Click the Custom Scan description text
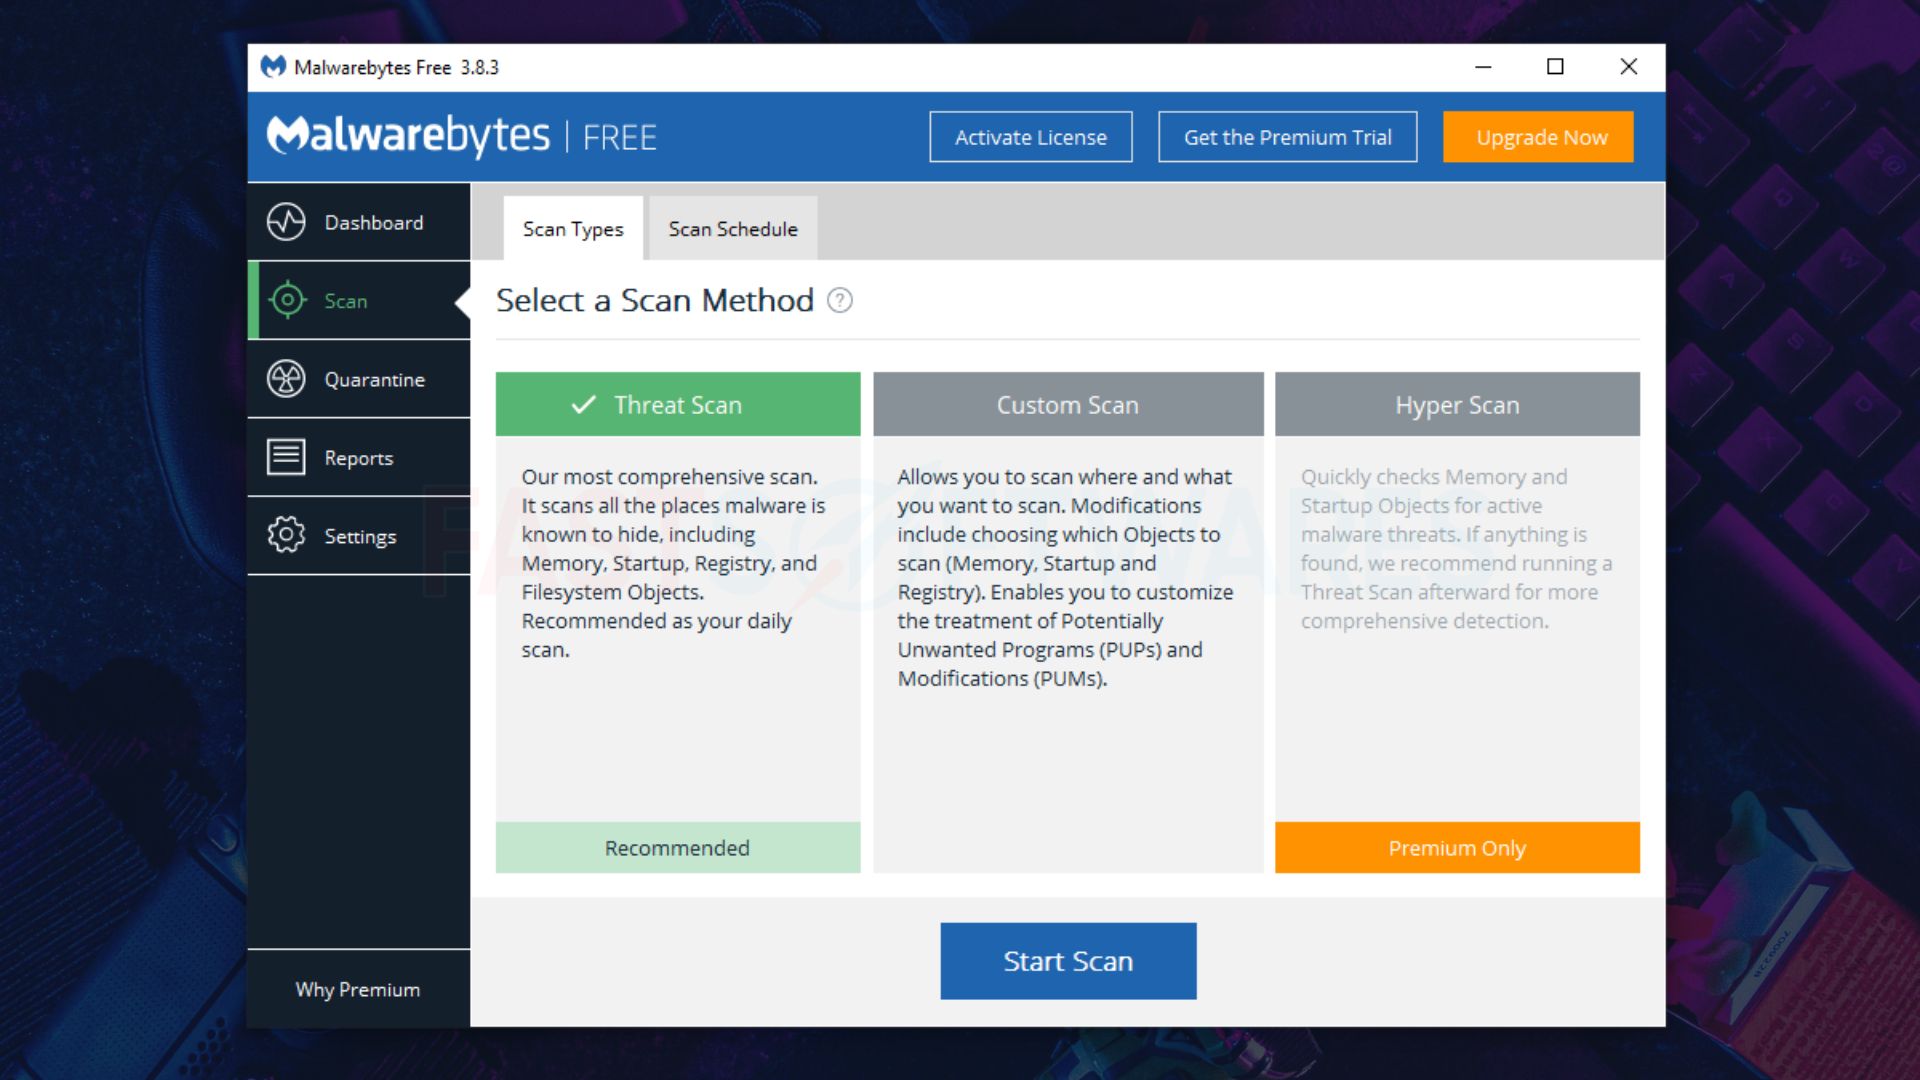The image size is (1920, 1080). [x=1065, y=577]
